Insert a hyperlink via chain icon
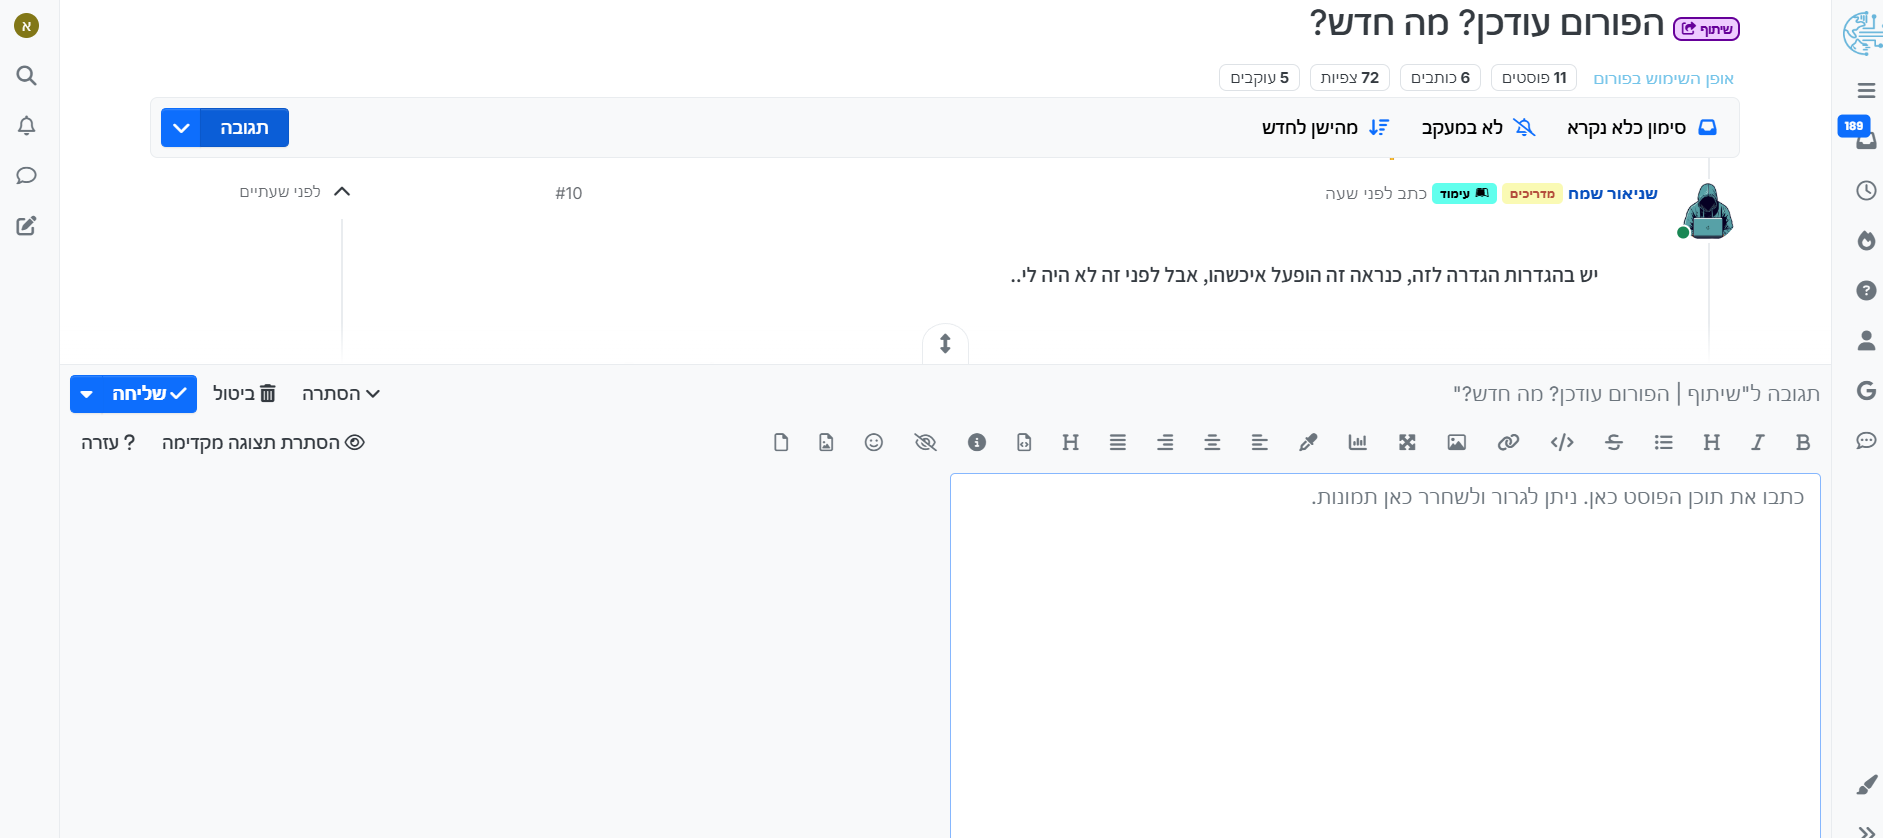Screen dimensions: 1883x838 [1508, 442]
